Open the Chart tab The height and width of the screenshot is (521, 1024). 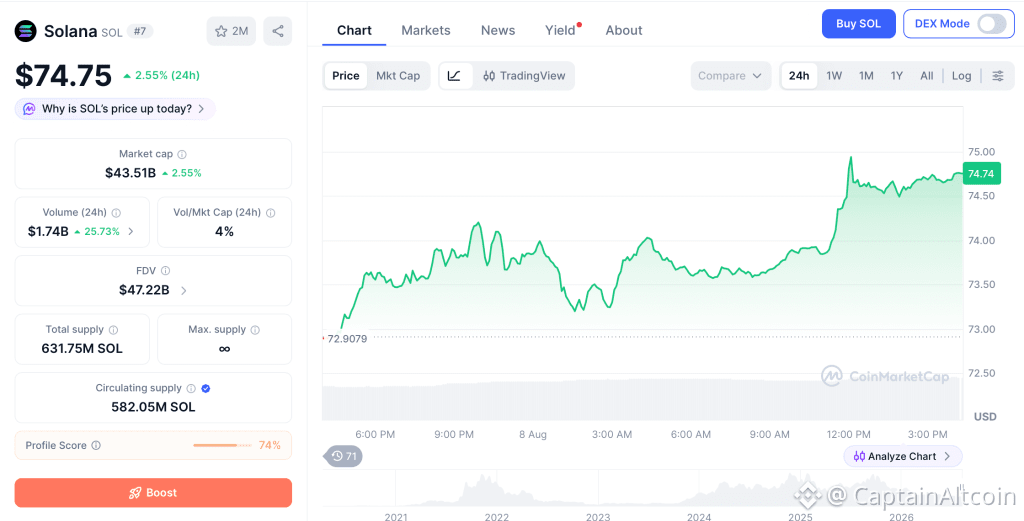(x=354, y=30)
